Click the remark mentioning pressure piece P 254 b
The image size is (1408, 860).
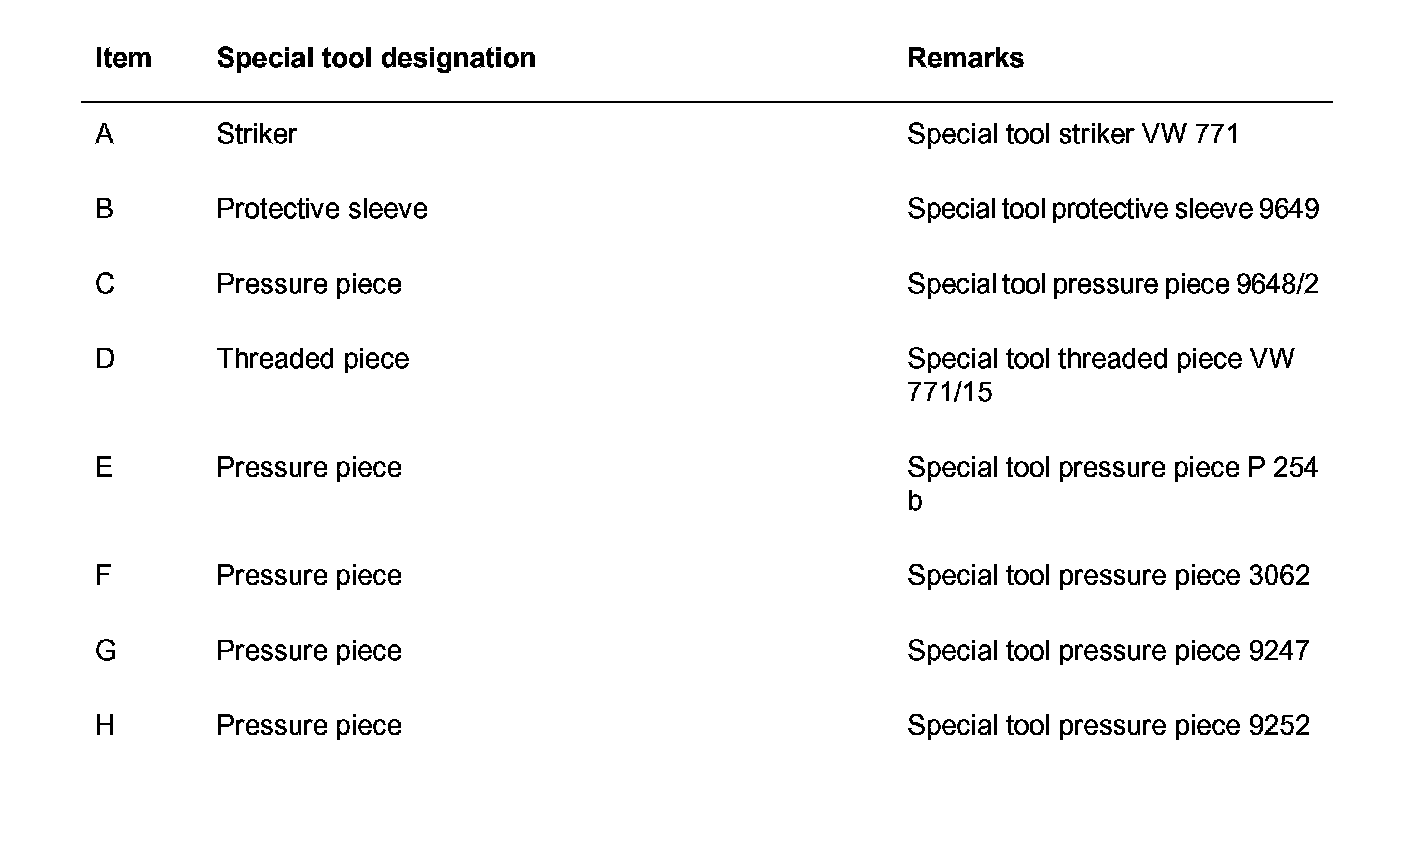[x=1111, y=483]
